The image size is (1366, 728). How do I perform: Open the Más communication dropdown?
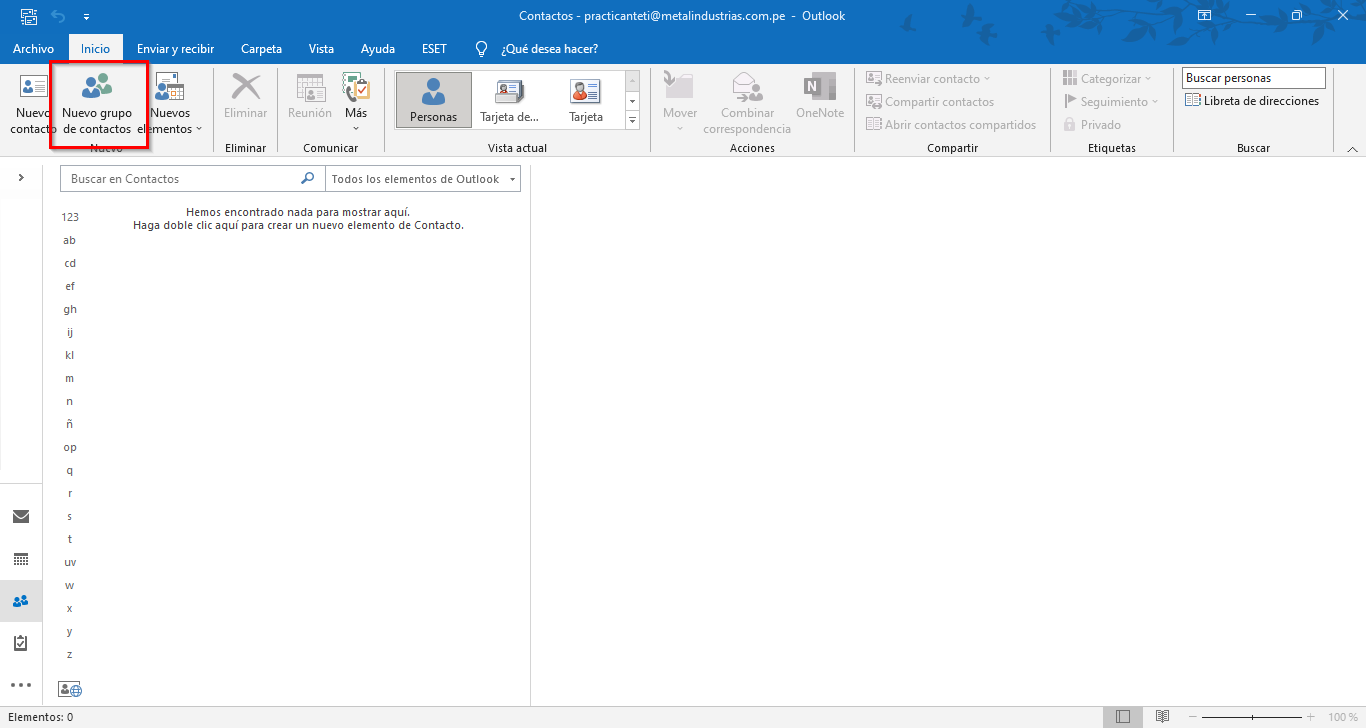tap(356, 104)
